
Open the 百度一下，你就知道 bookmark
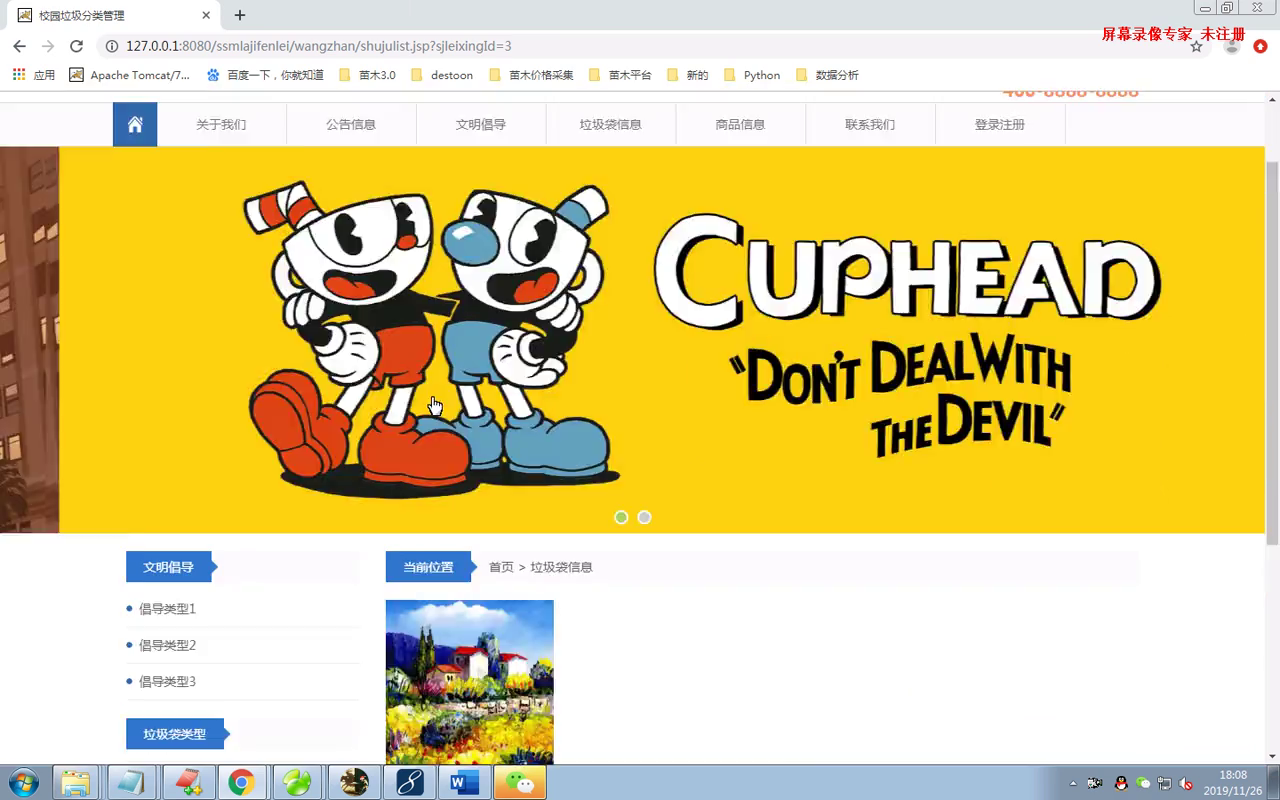click(x=265, y=75)
